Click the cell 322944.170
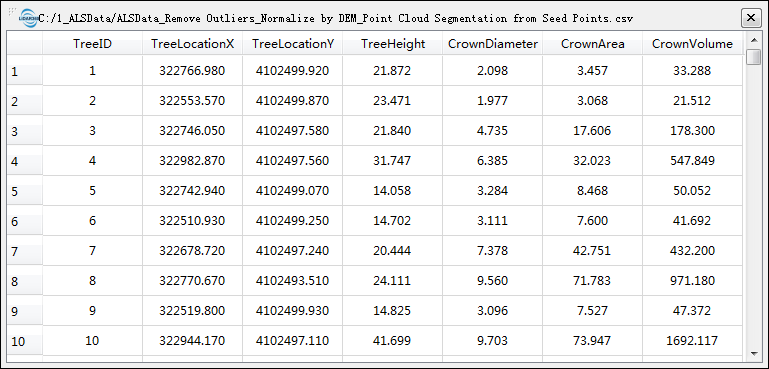Screen dimensions: 769x369 pyautogui.click(x=192, y=341)
